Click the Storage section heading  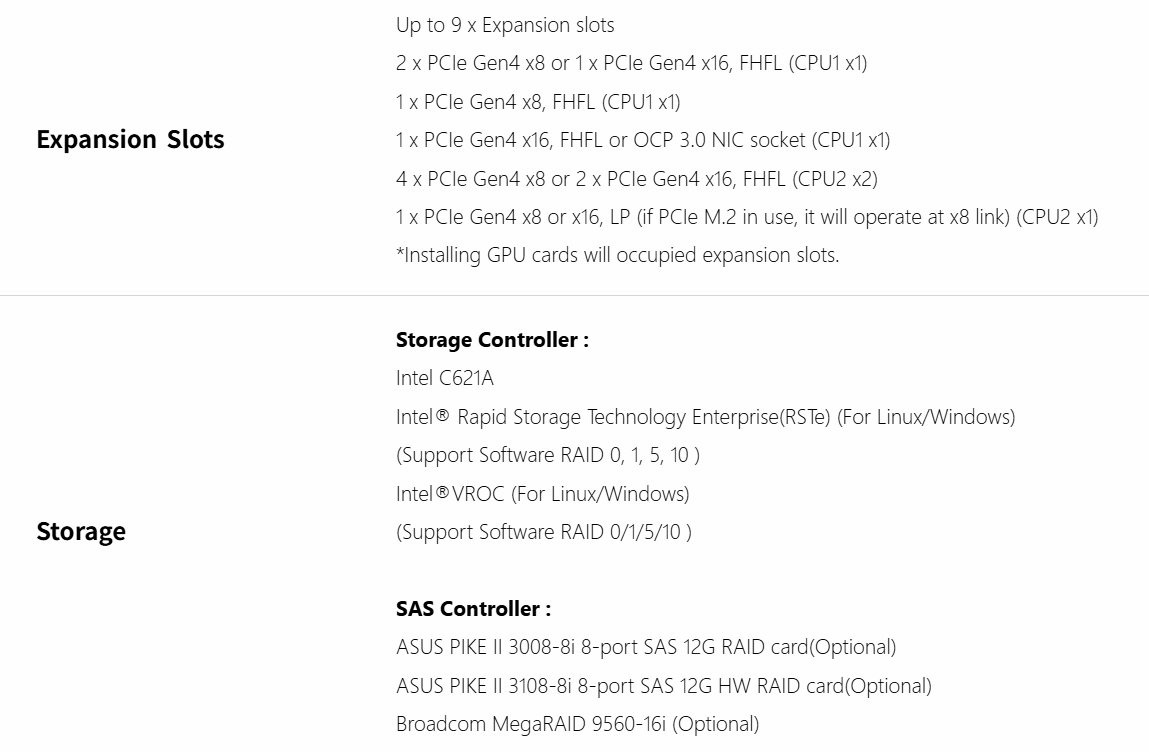pos(81,531)
